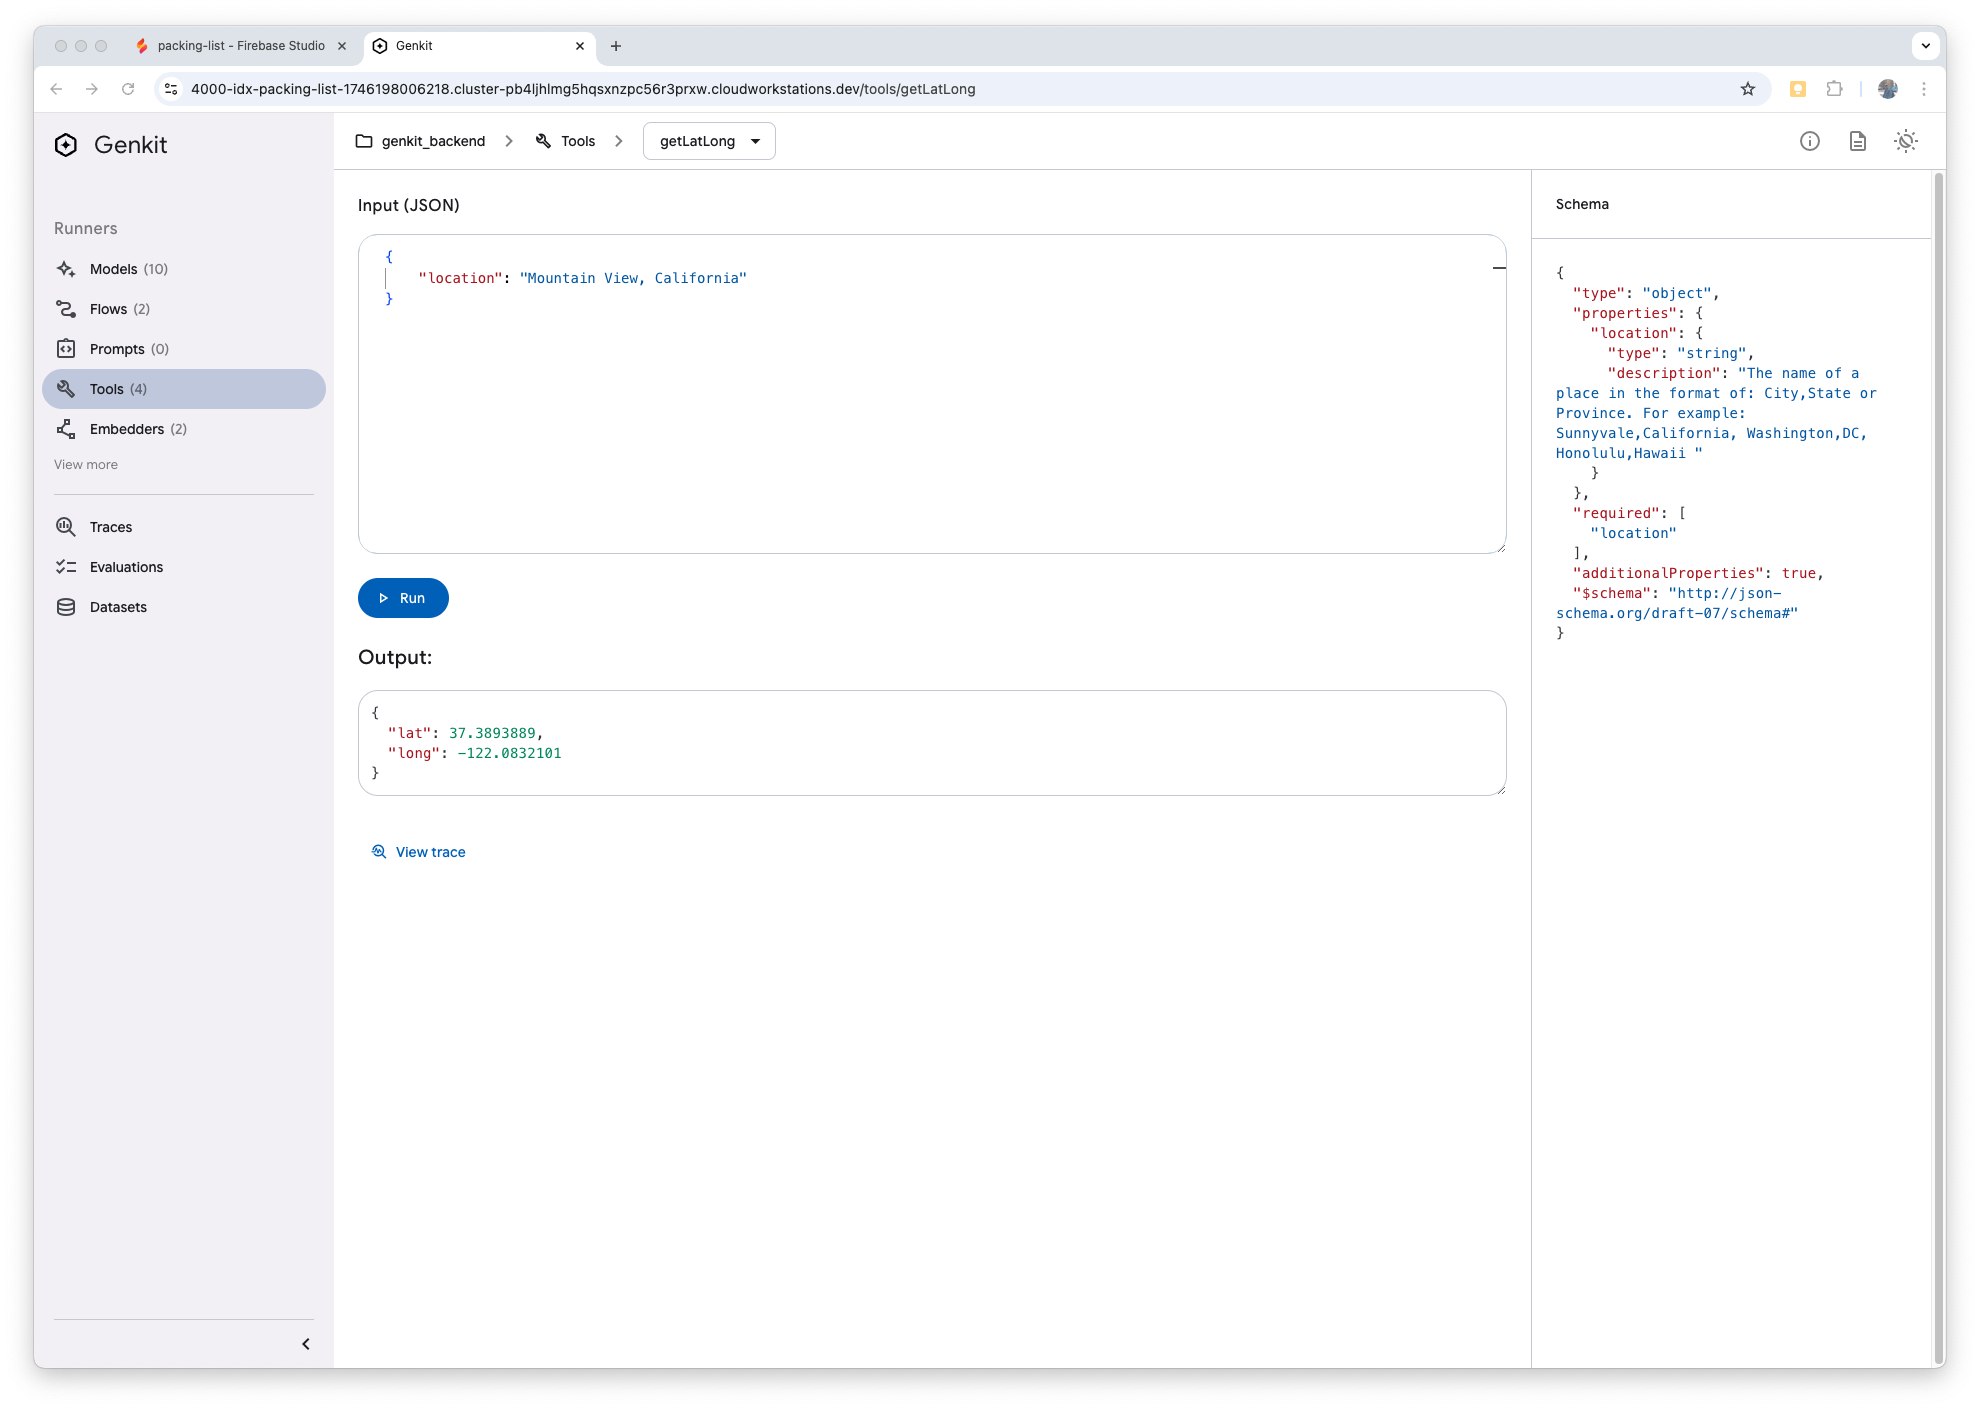Screen dimensions: 1980x1410
Task: Open browser extensions puzzle icon
Action: [1834, 89]
